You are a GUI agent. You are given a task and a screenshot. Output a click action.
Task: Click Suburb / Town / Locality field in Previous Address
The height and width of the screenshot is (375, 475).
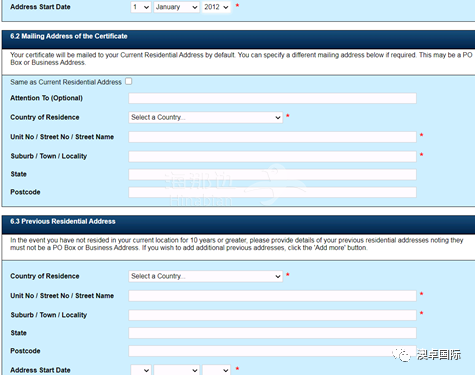tap(272, 315)
